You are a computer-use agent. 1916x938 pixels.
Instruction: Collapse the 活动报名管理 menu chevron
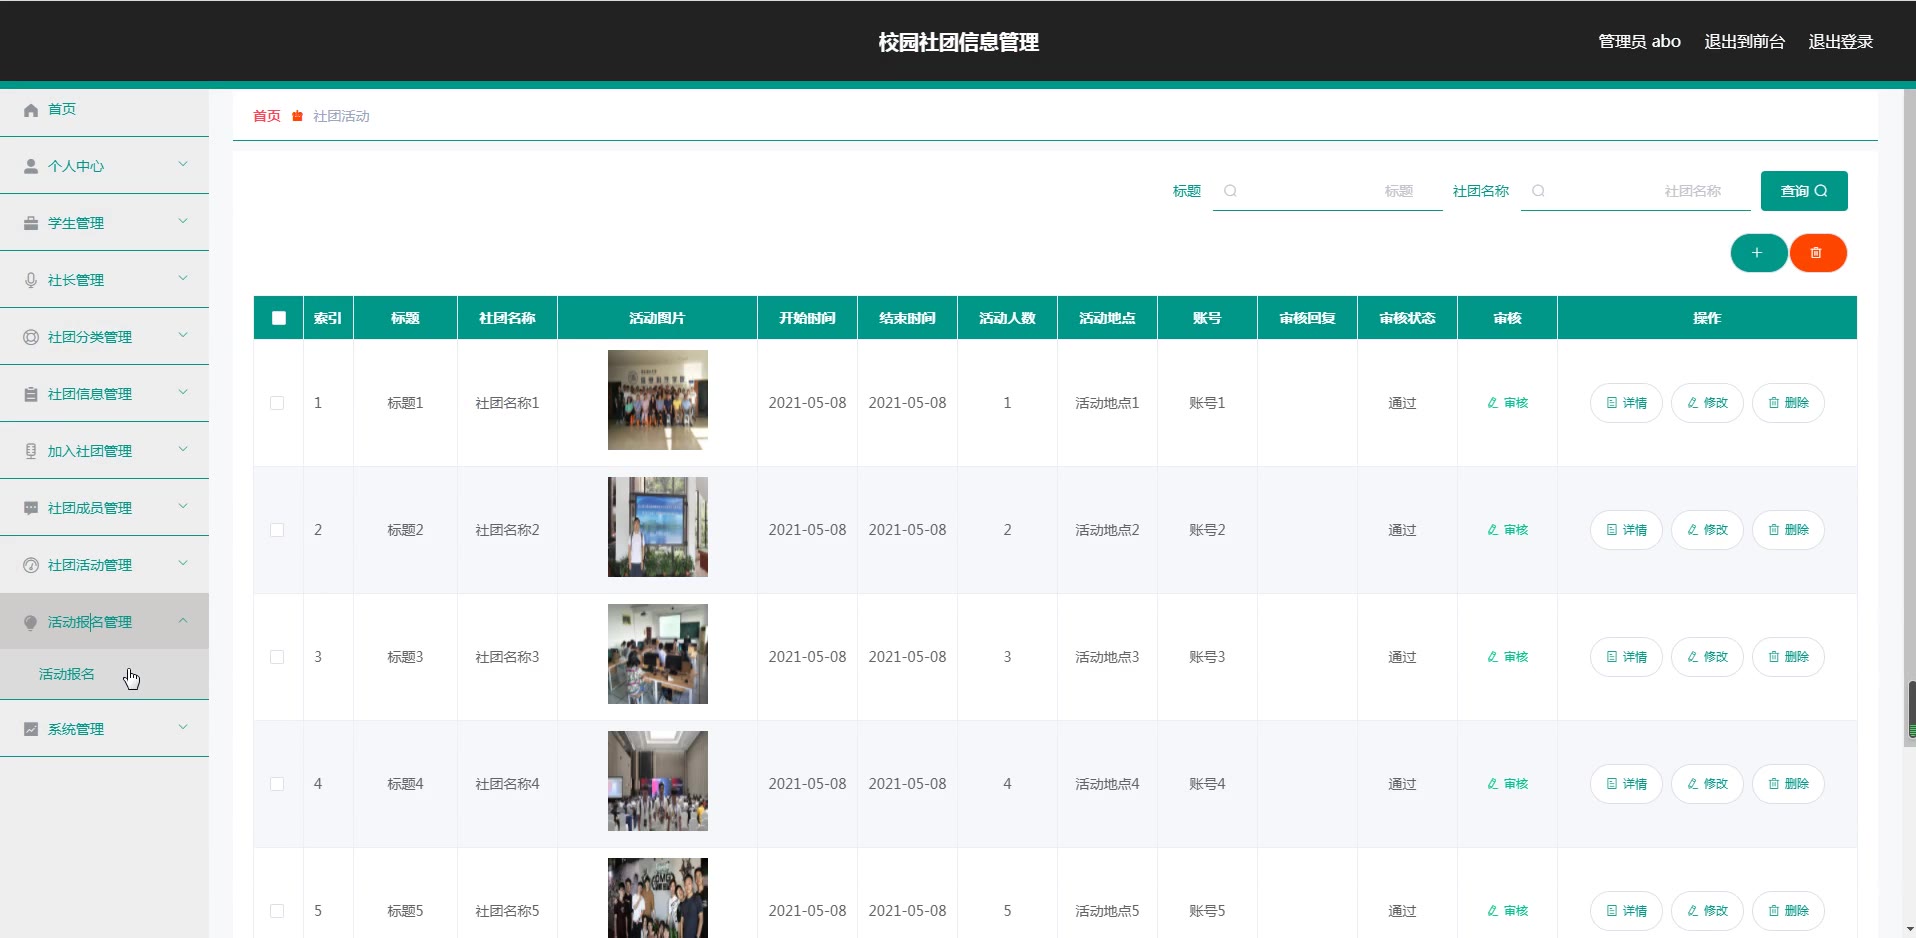183,621
